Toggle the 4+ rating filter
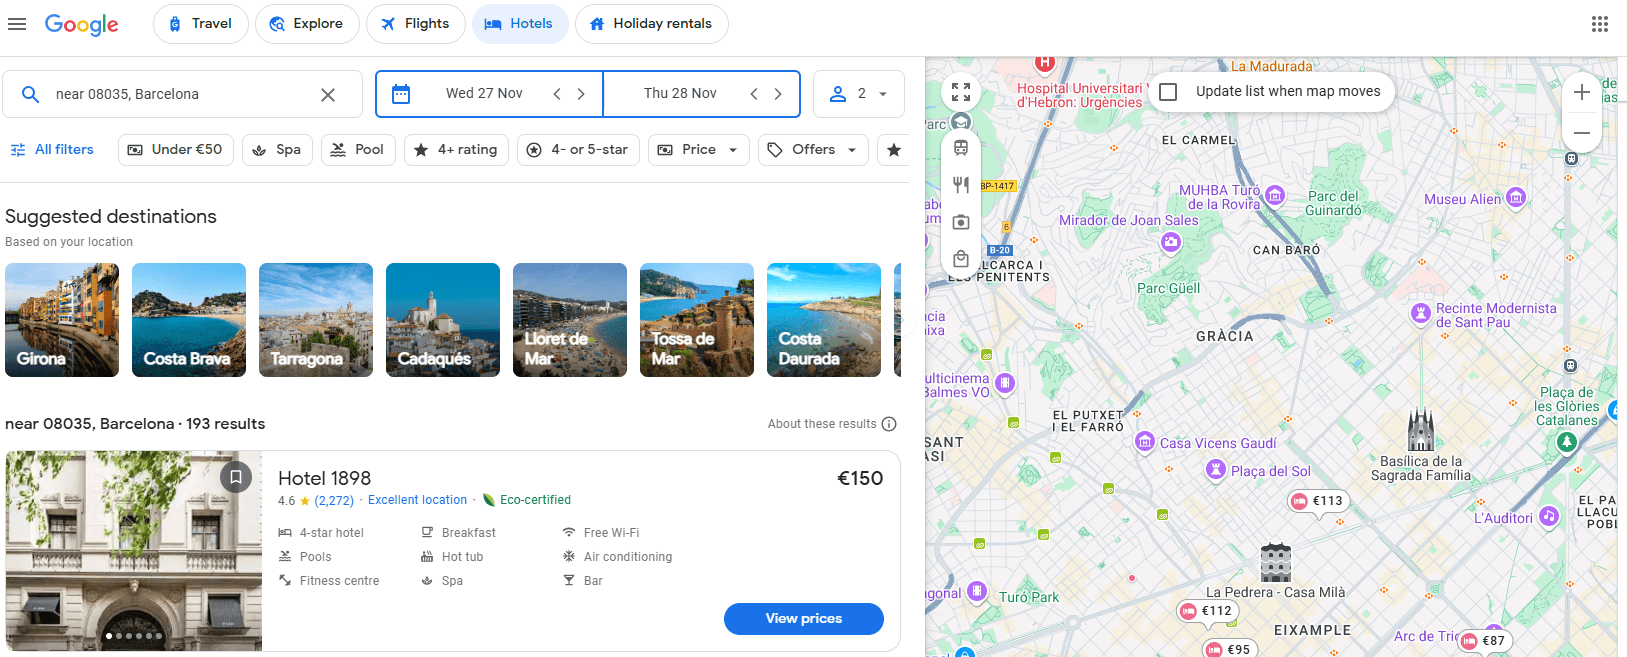 click(x=456, y=150)
